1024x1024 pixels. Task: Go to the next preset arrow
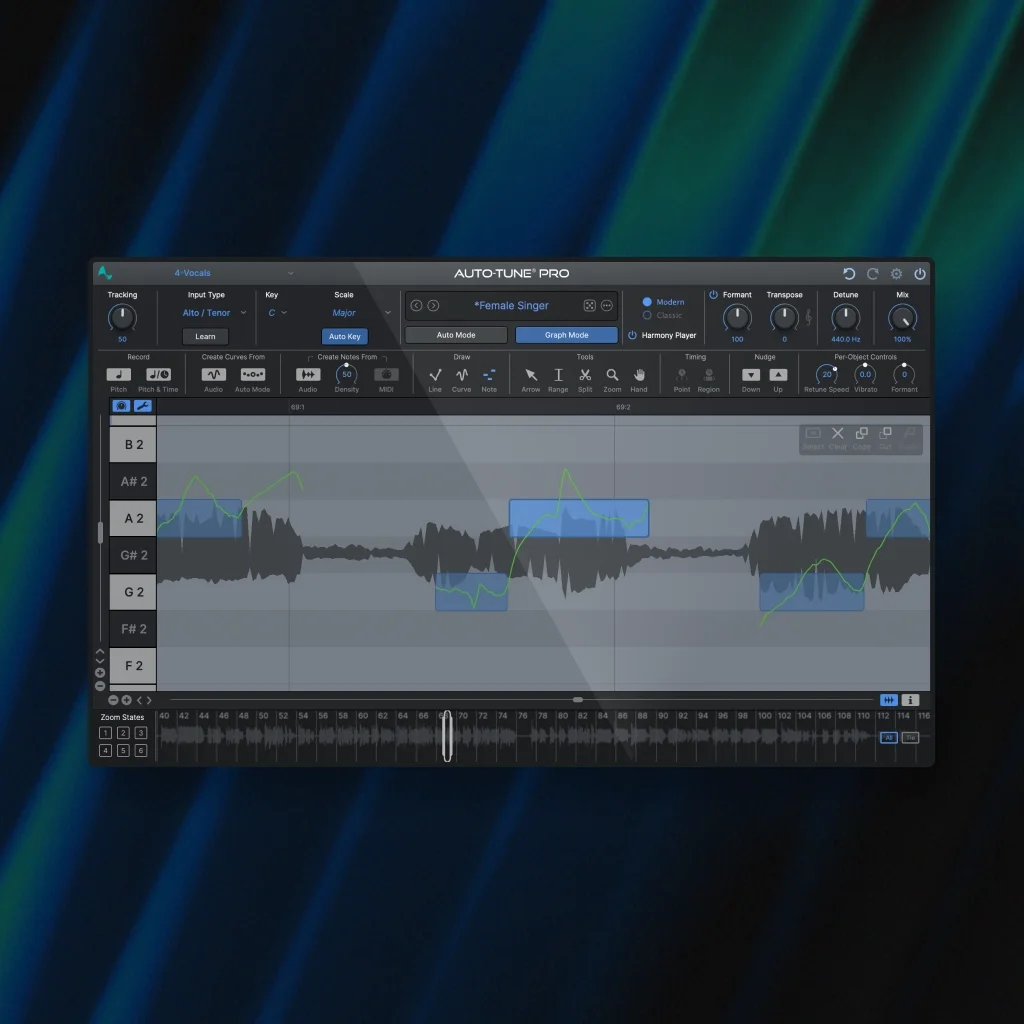433,306
